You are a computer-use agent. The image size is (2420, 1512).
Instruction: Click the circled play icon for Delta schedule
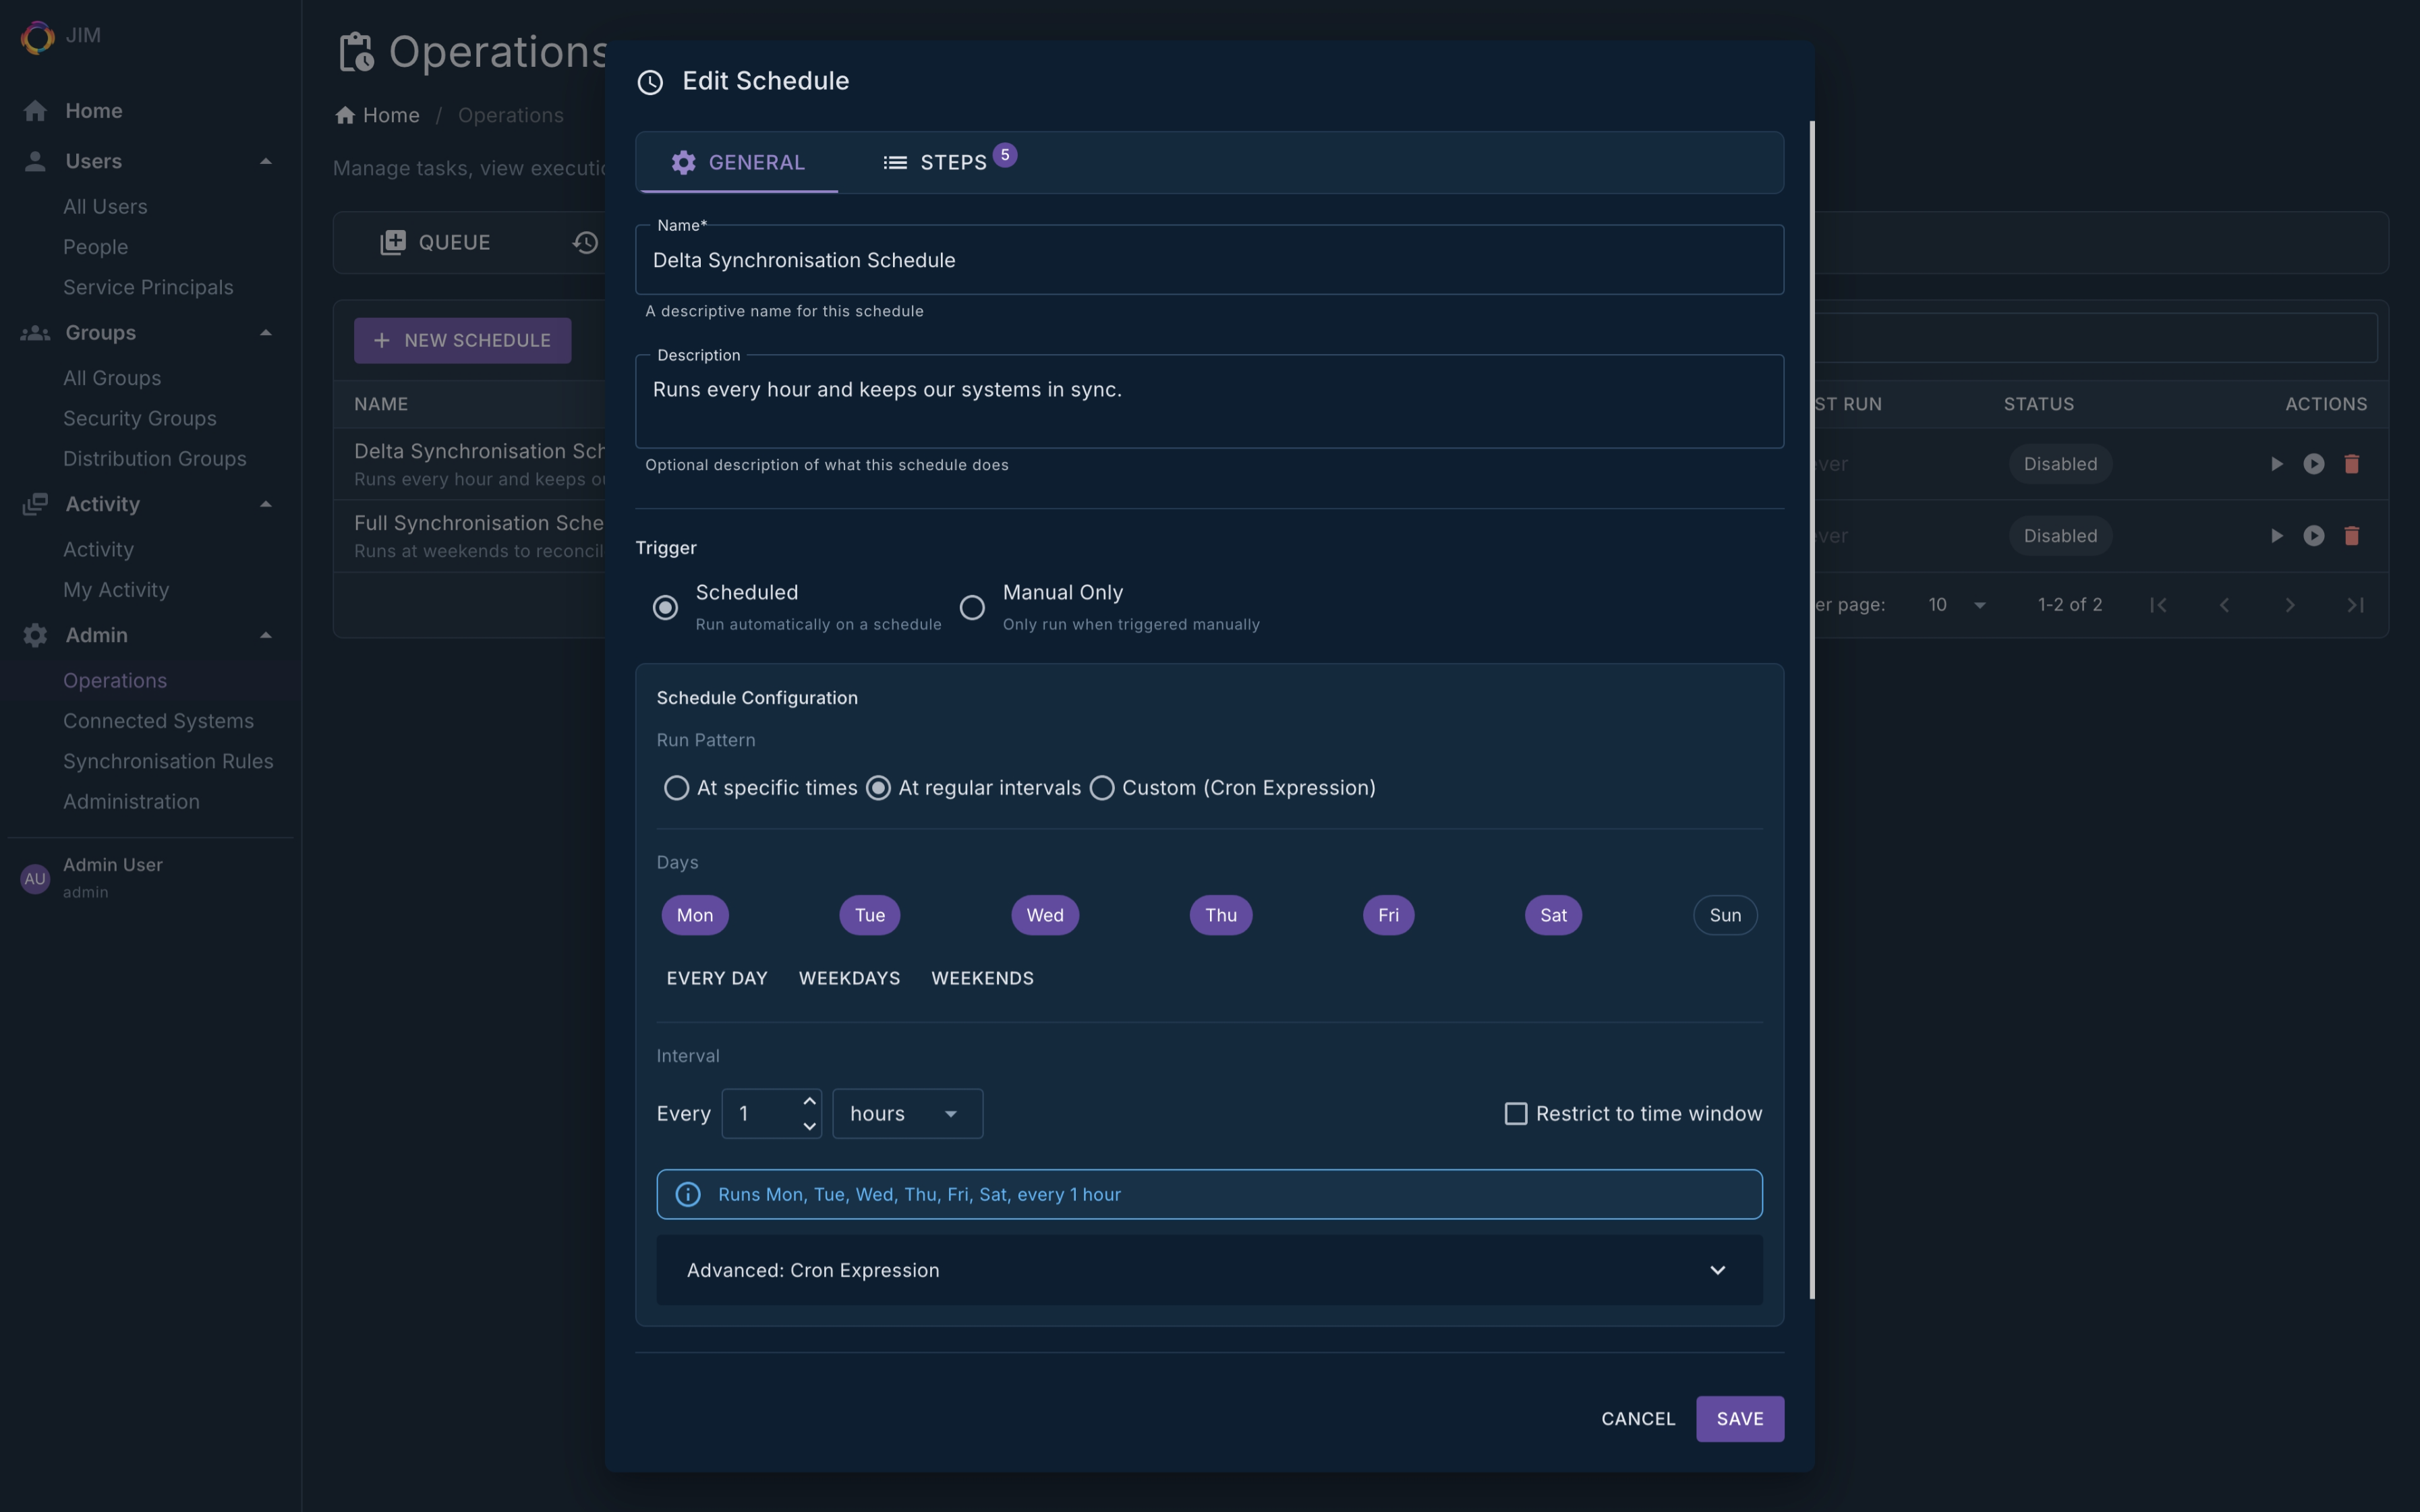(2313, 464)
